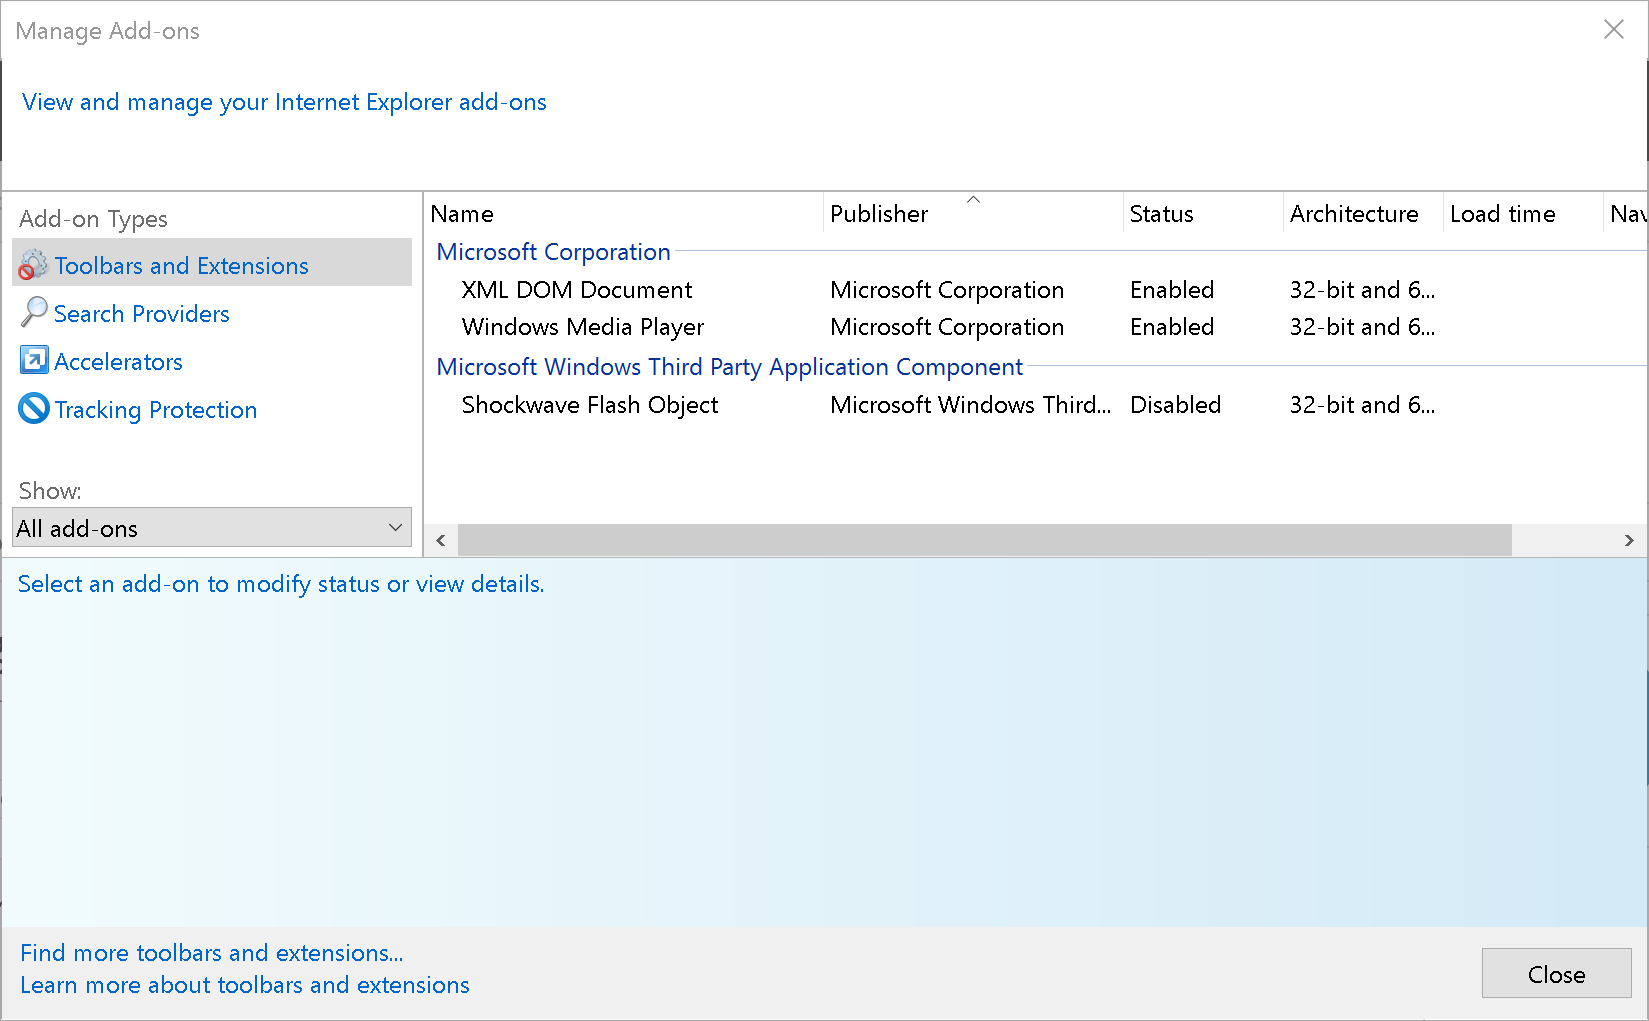Sort list by Publisher column header
Screen dimensions: 1649x1021
tap(973, 214)
